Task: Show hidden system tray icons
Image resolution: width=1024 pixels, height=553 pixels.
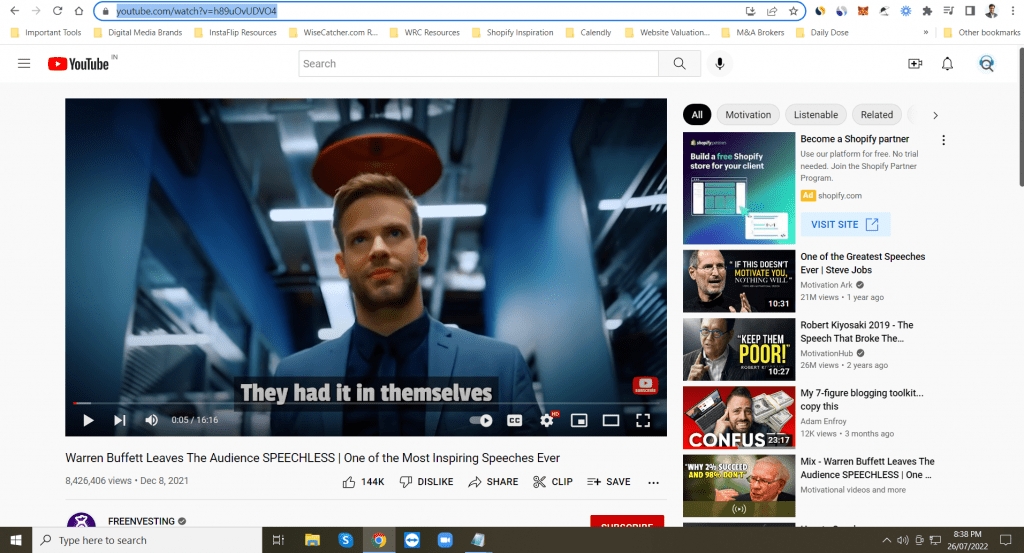Action: 886,540
